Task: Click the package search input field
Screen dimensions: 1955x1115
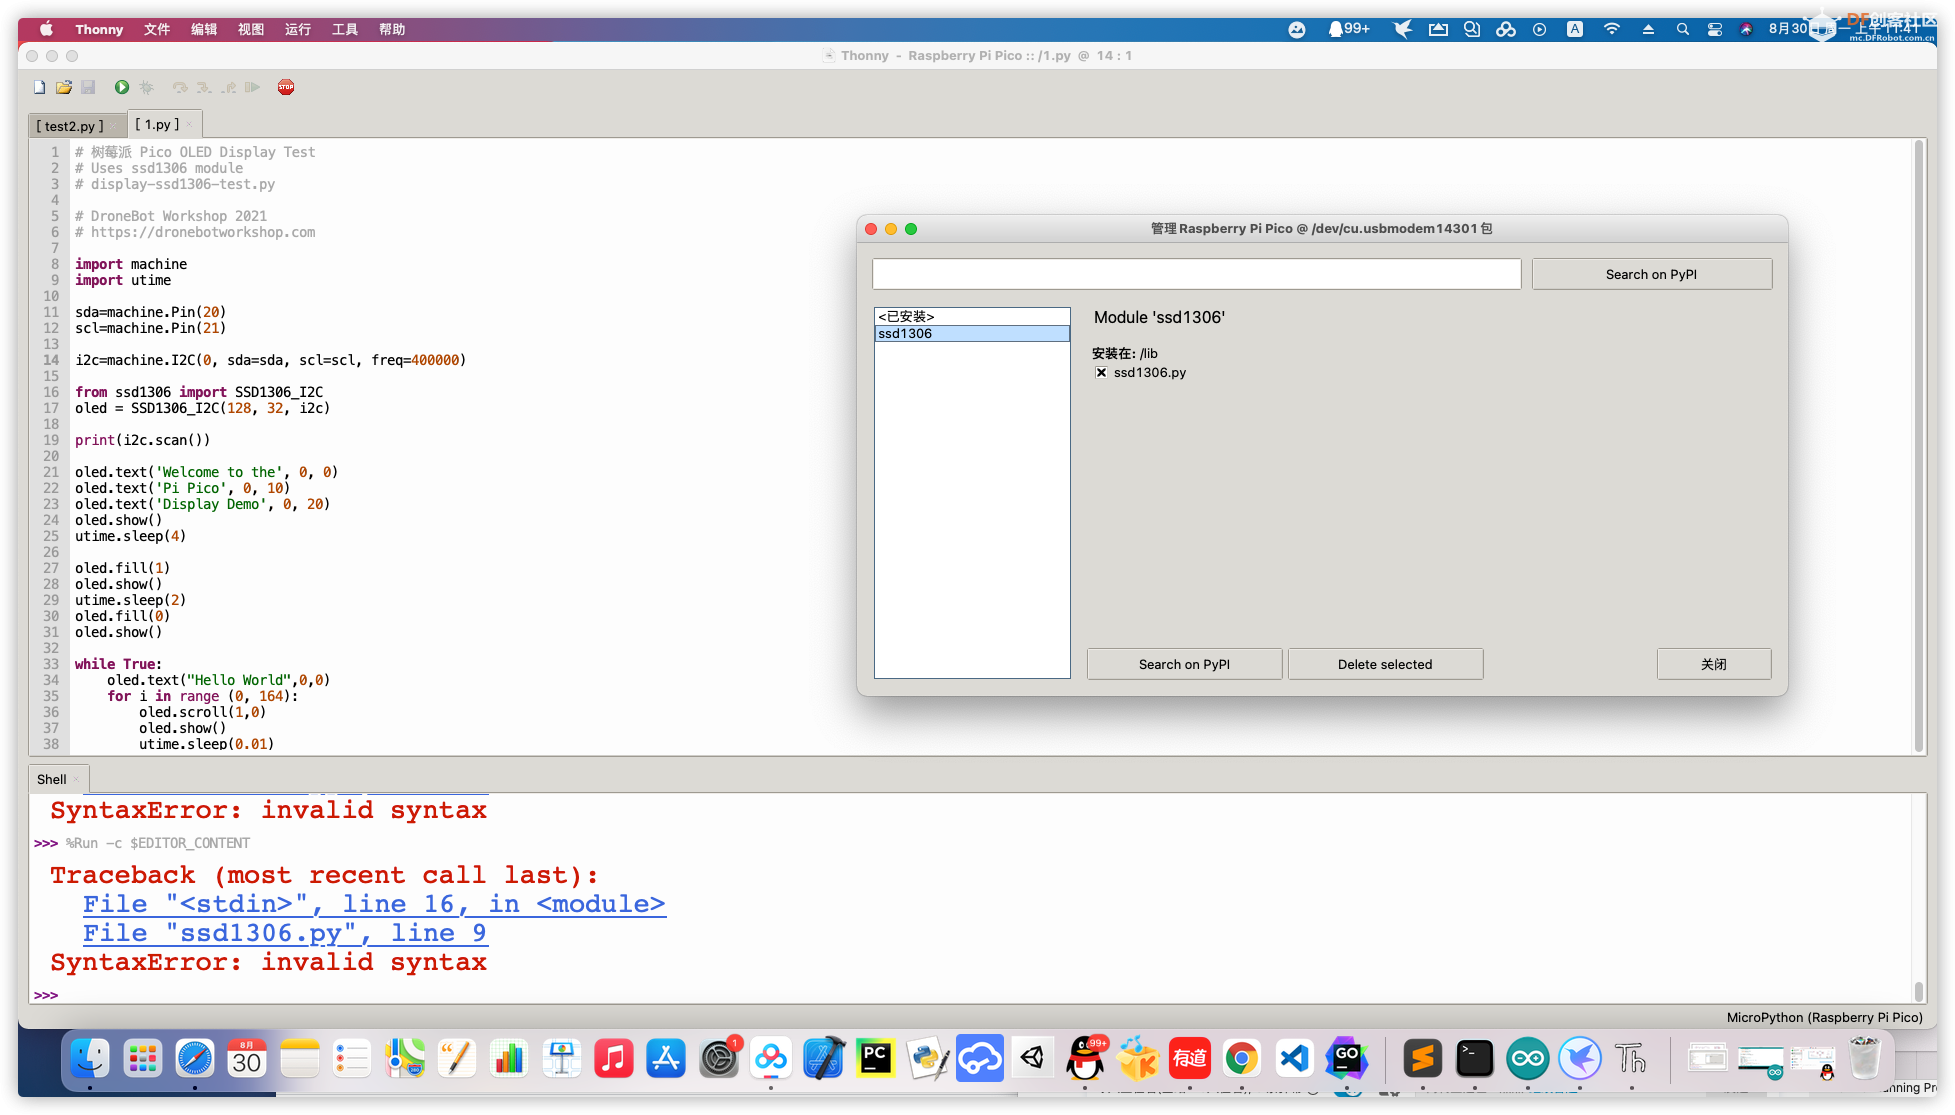Action: point(1196,274)
